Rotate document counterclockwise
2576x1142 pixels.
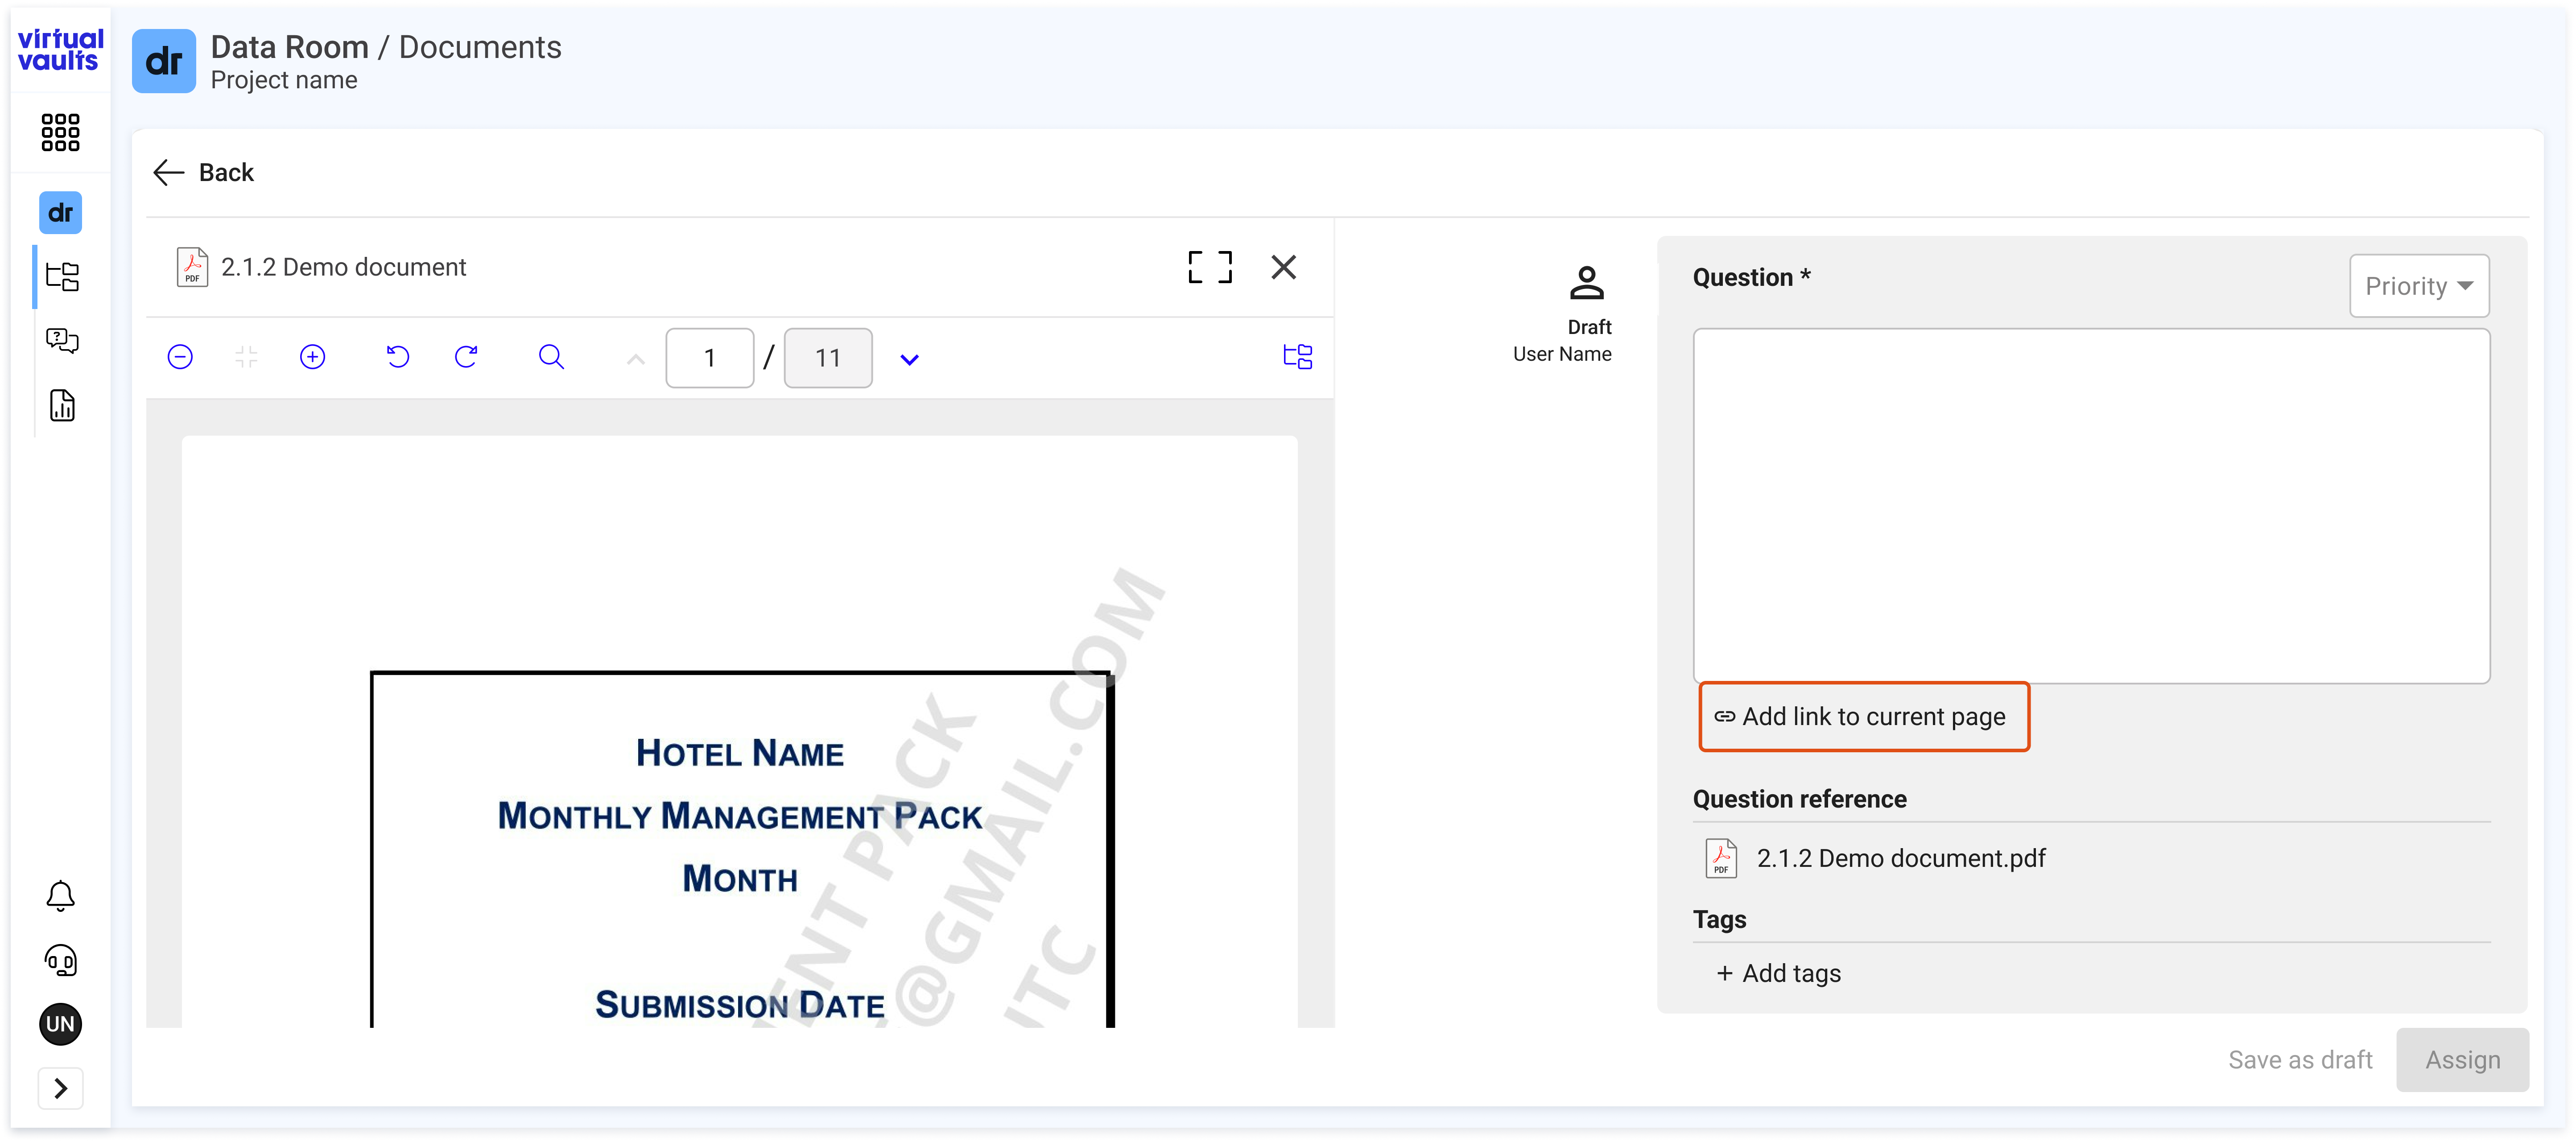tap(398, 357)
